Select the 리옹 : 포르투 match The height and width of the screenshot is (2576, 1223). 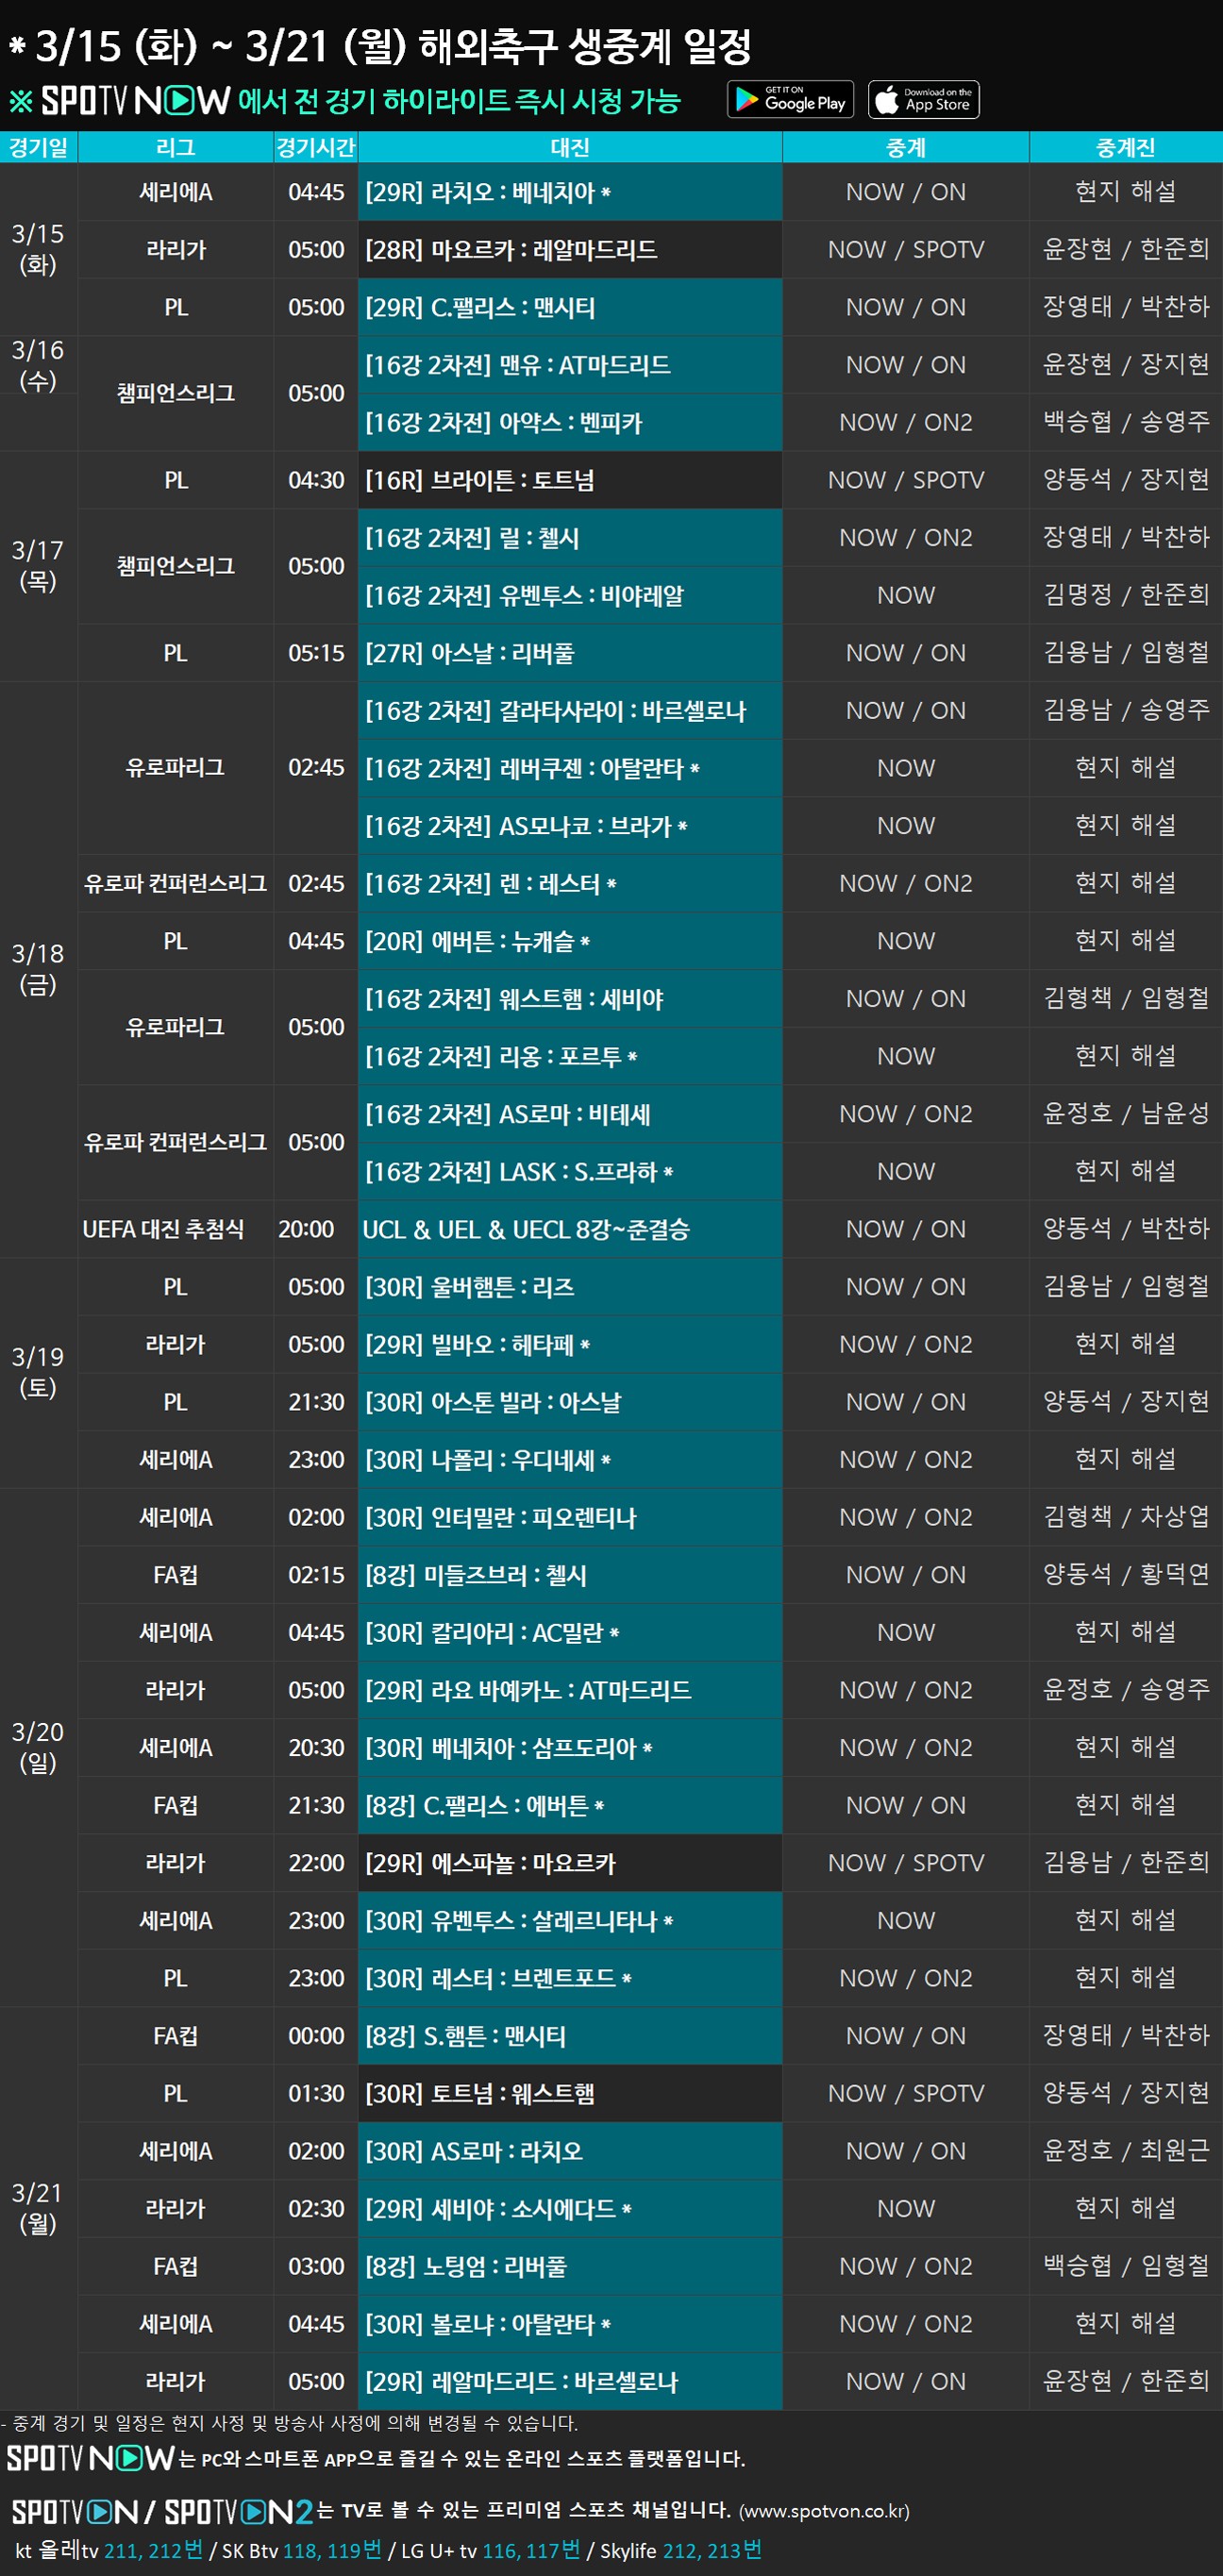[x=570, y=1057]
